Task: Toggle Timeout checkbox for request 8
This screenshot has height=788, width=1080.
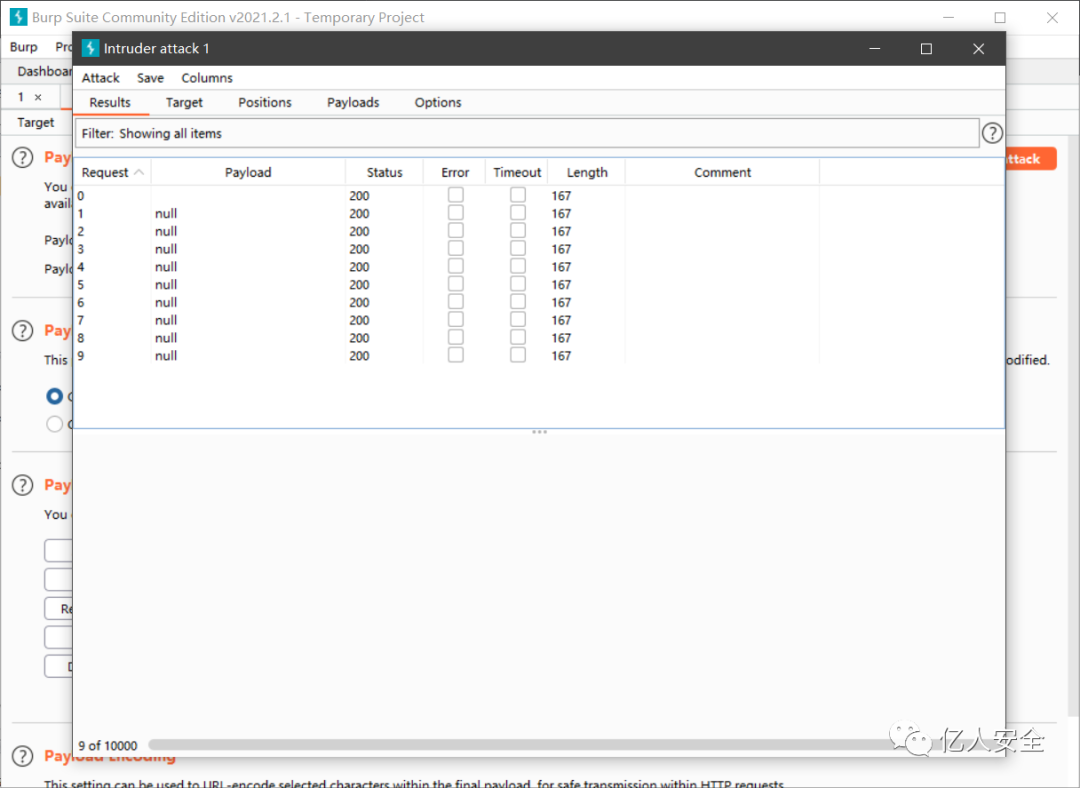Action: (x=518, y=337)
